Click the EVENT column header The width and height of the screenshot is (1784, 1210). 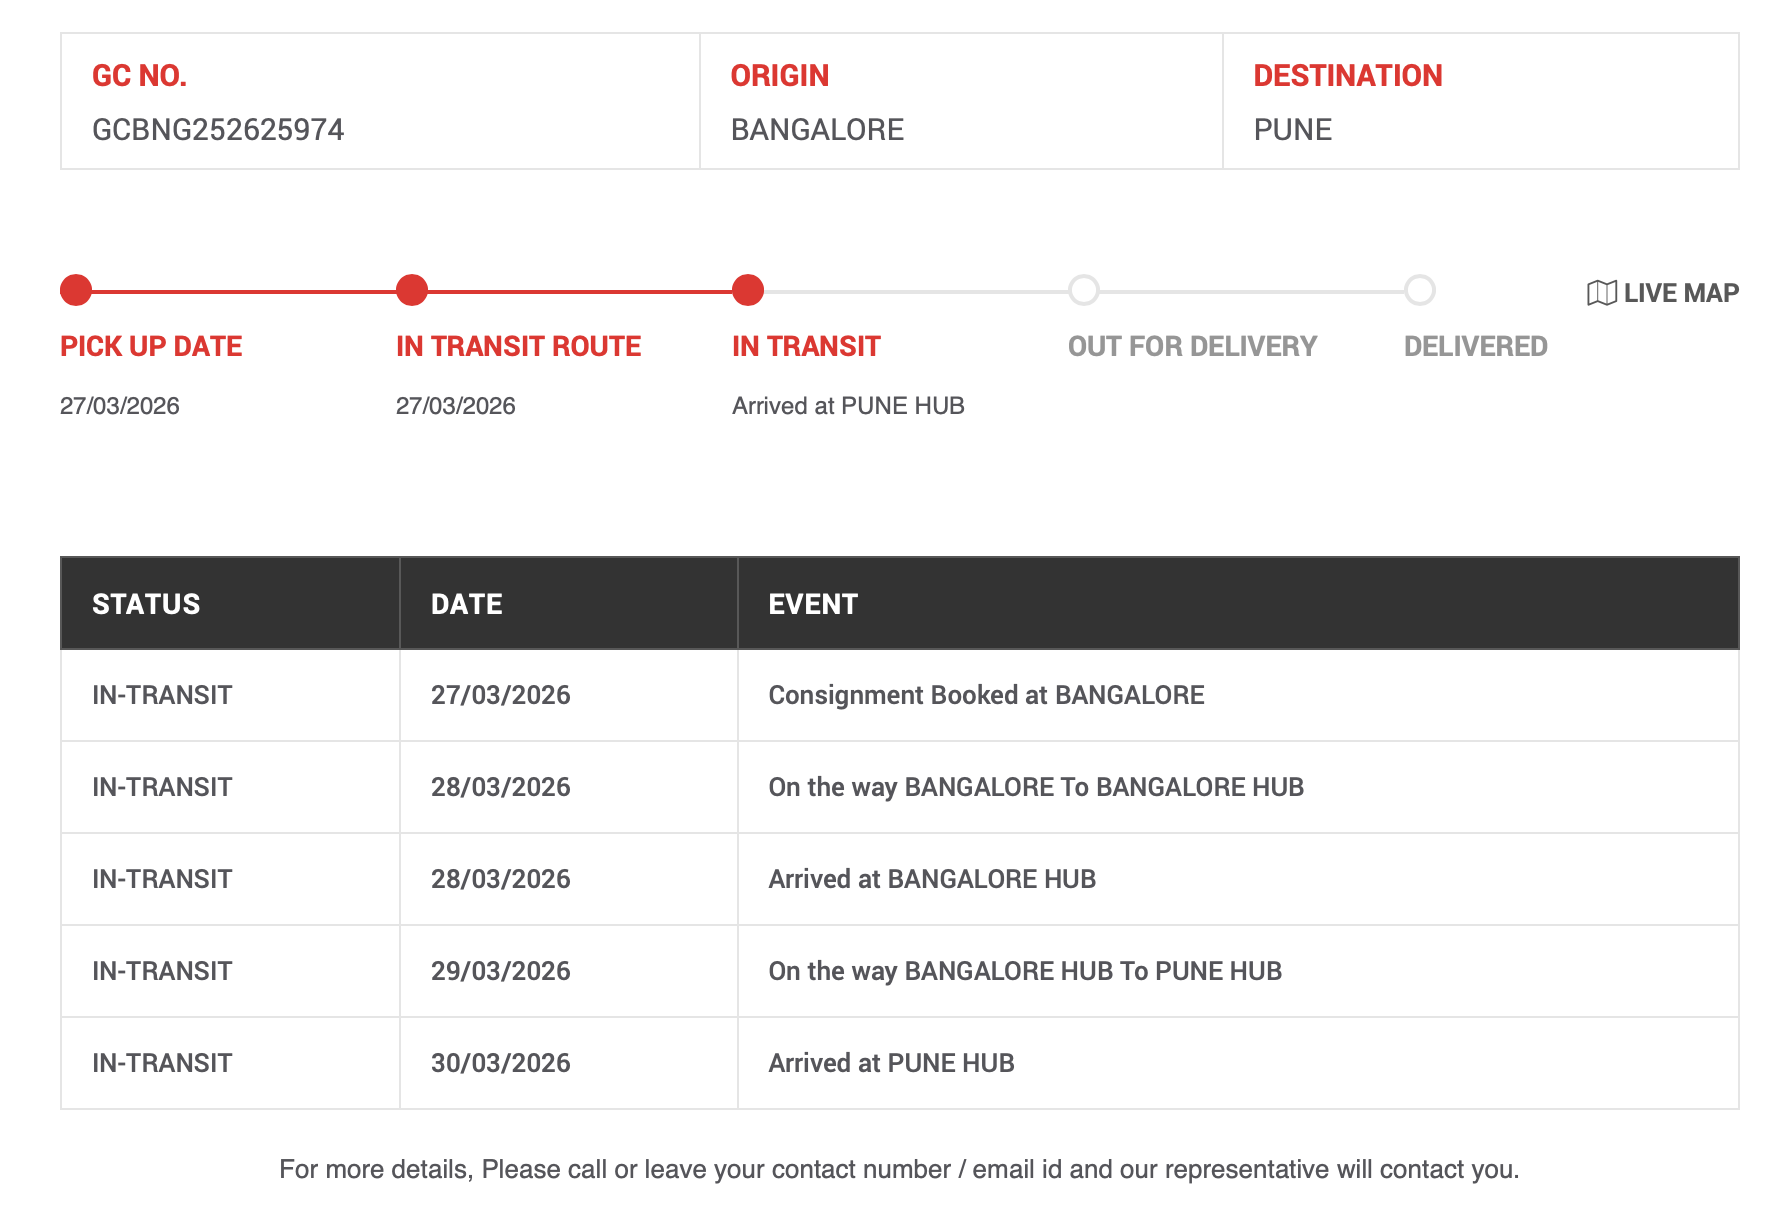tap(813, 604)
